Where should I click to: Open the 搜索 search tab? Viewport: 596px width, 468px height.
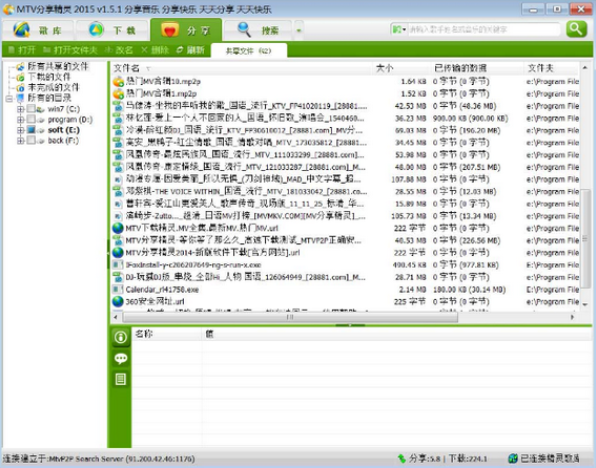pos(258,30)
